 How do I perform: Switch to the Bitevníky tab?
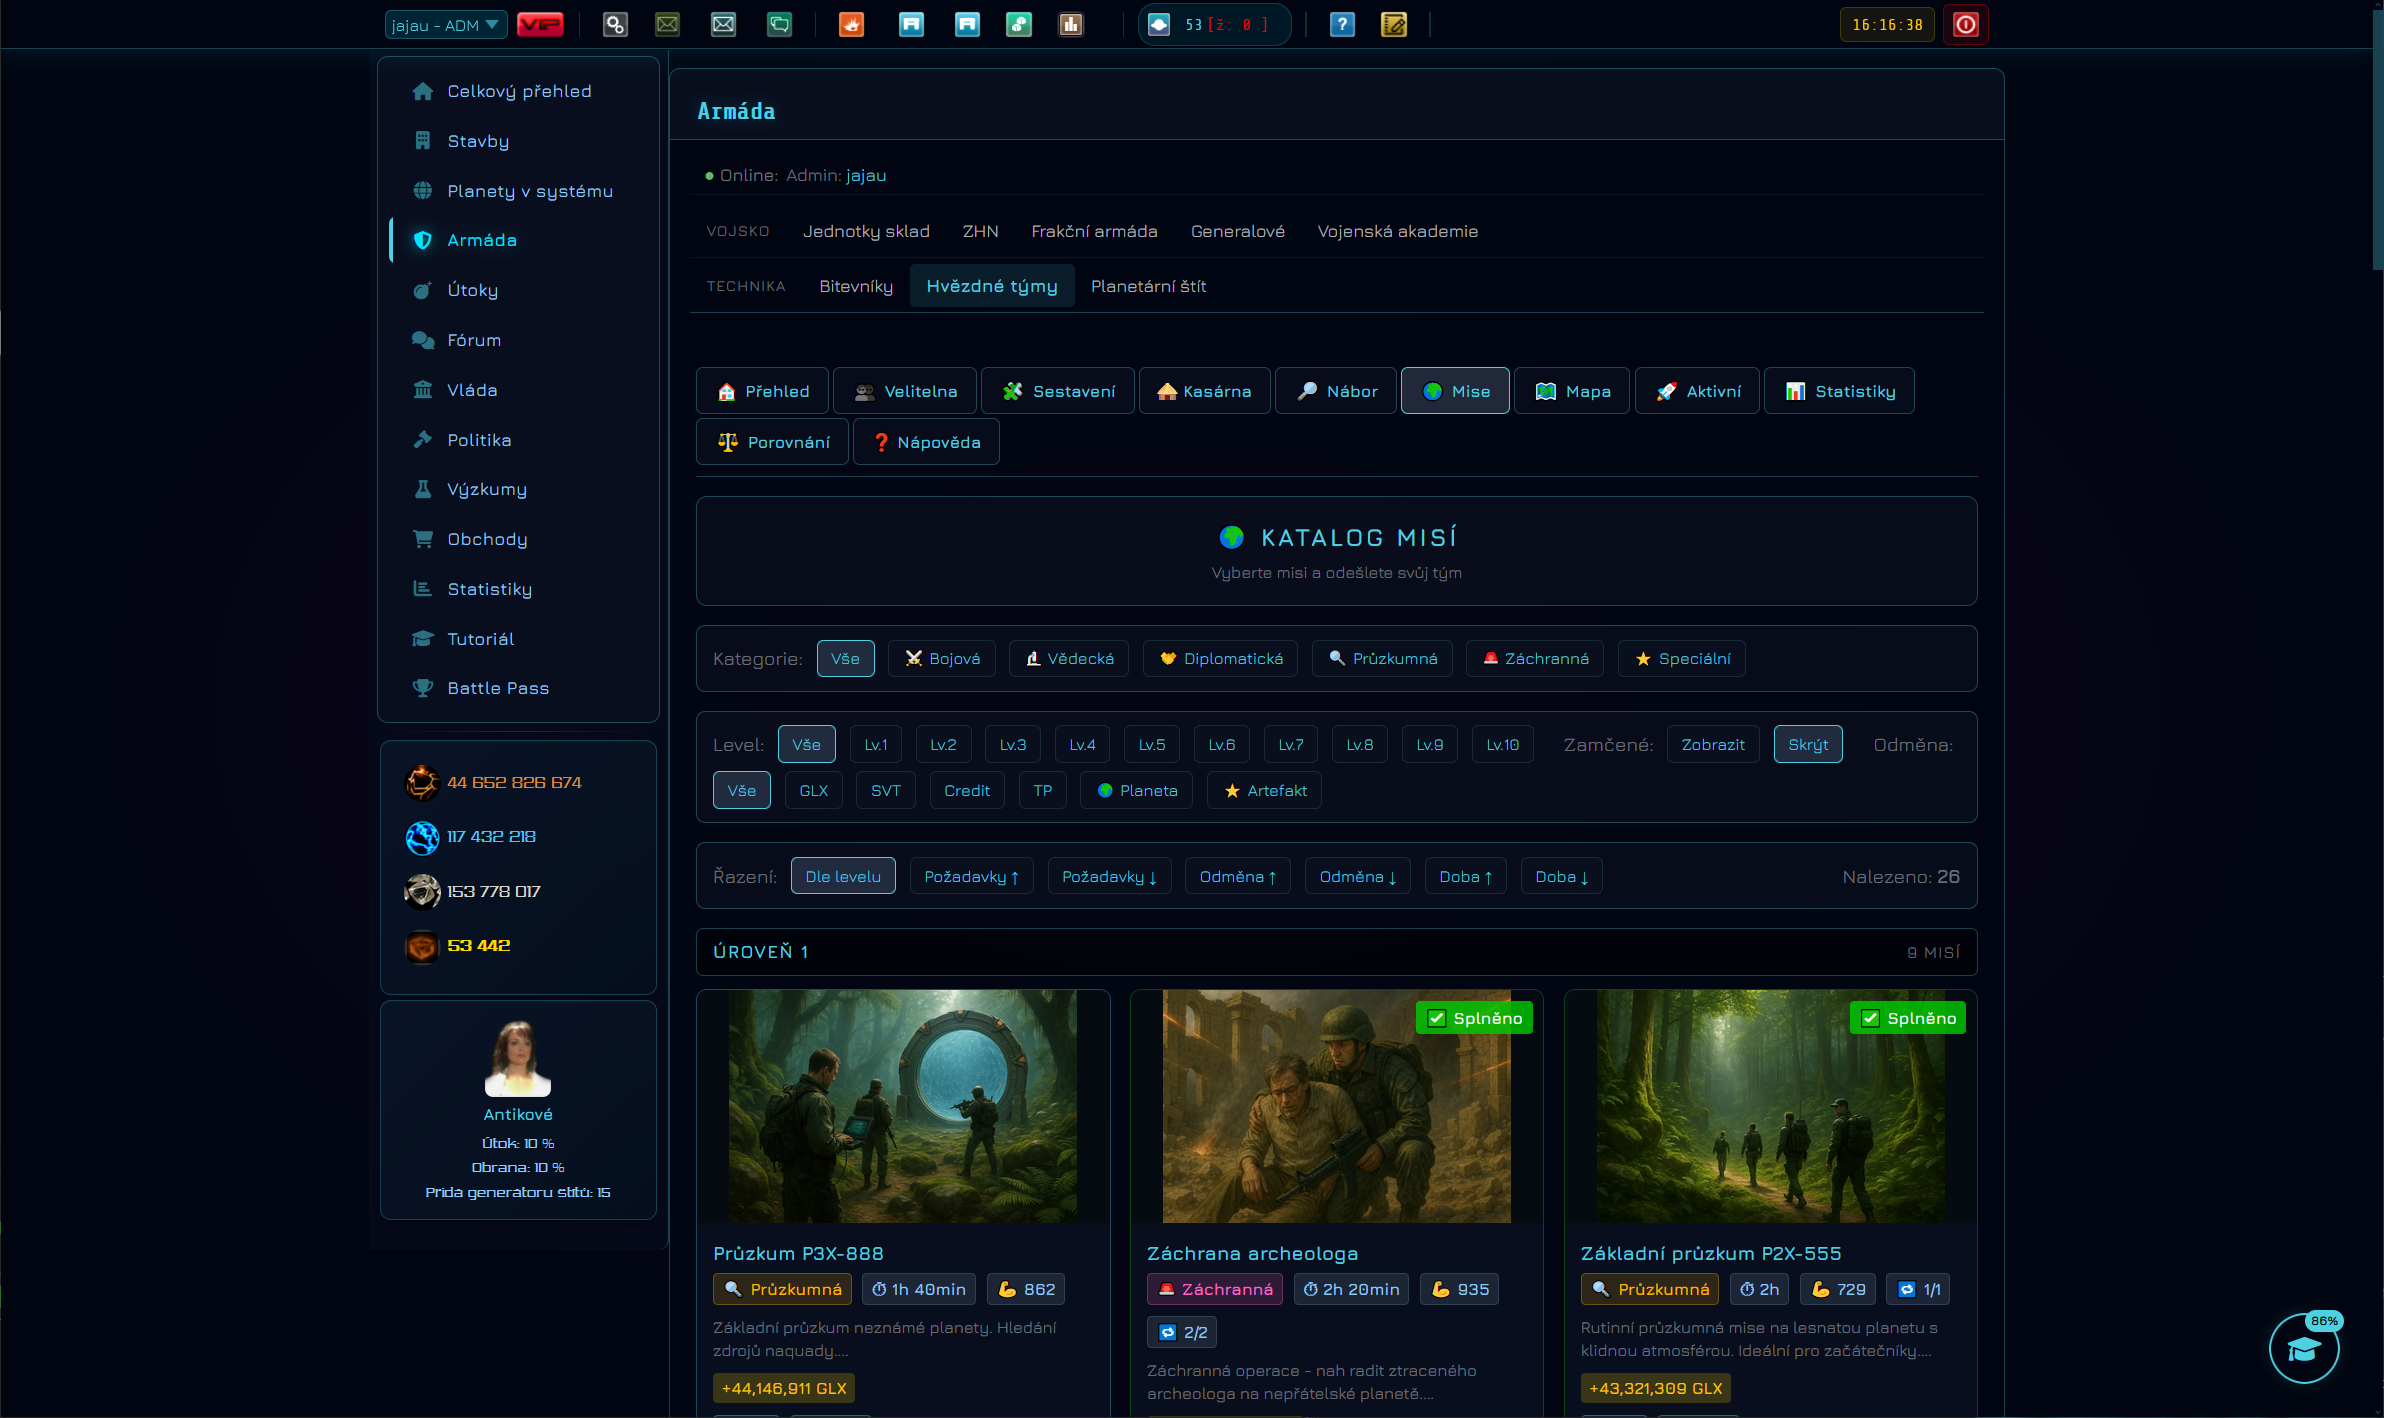click(856, 286)
